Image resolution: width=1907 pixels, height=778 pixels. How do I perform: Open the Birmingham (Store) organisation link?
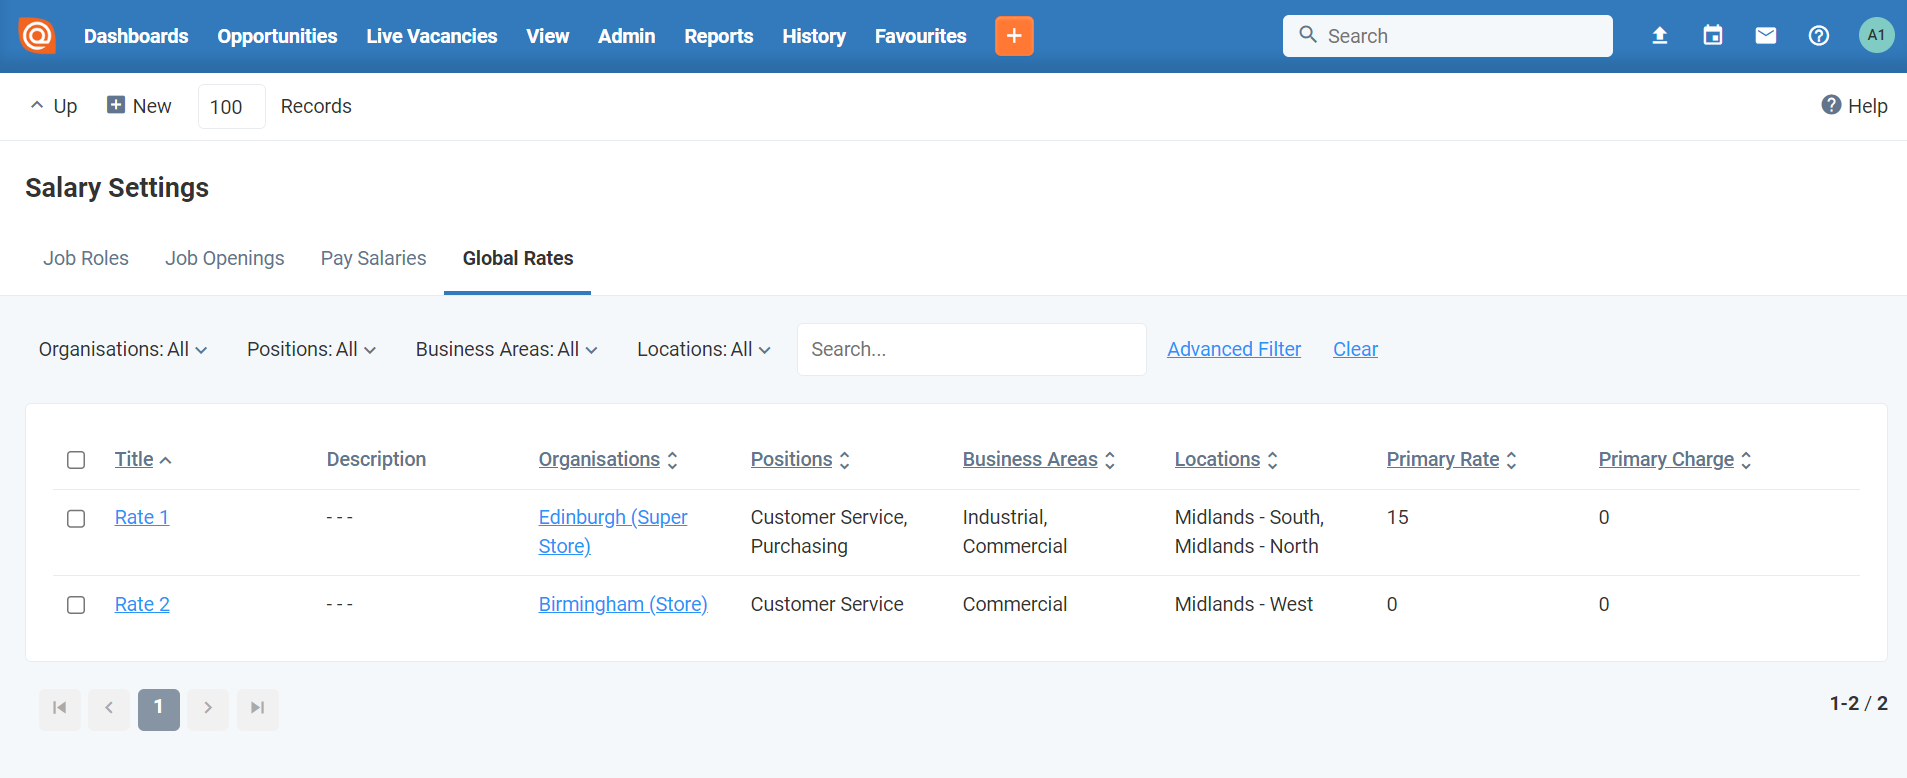623,604
